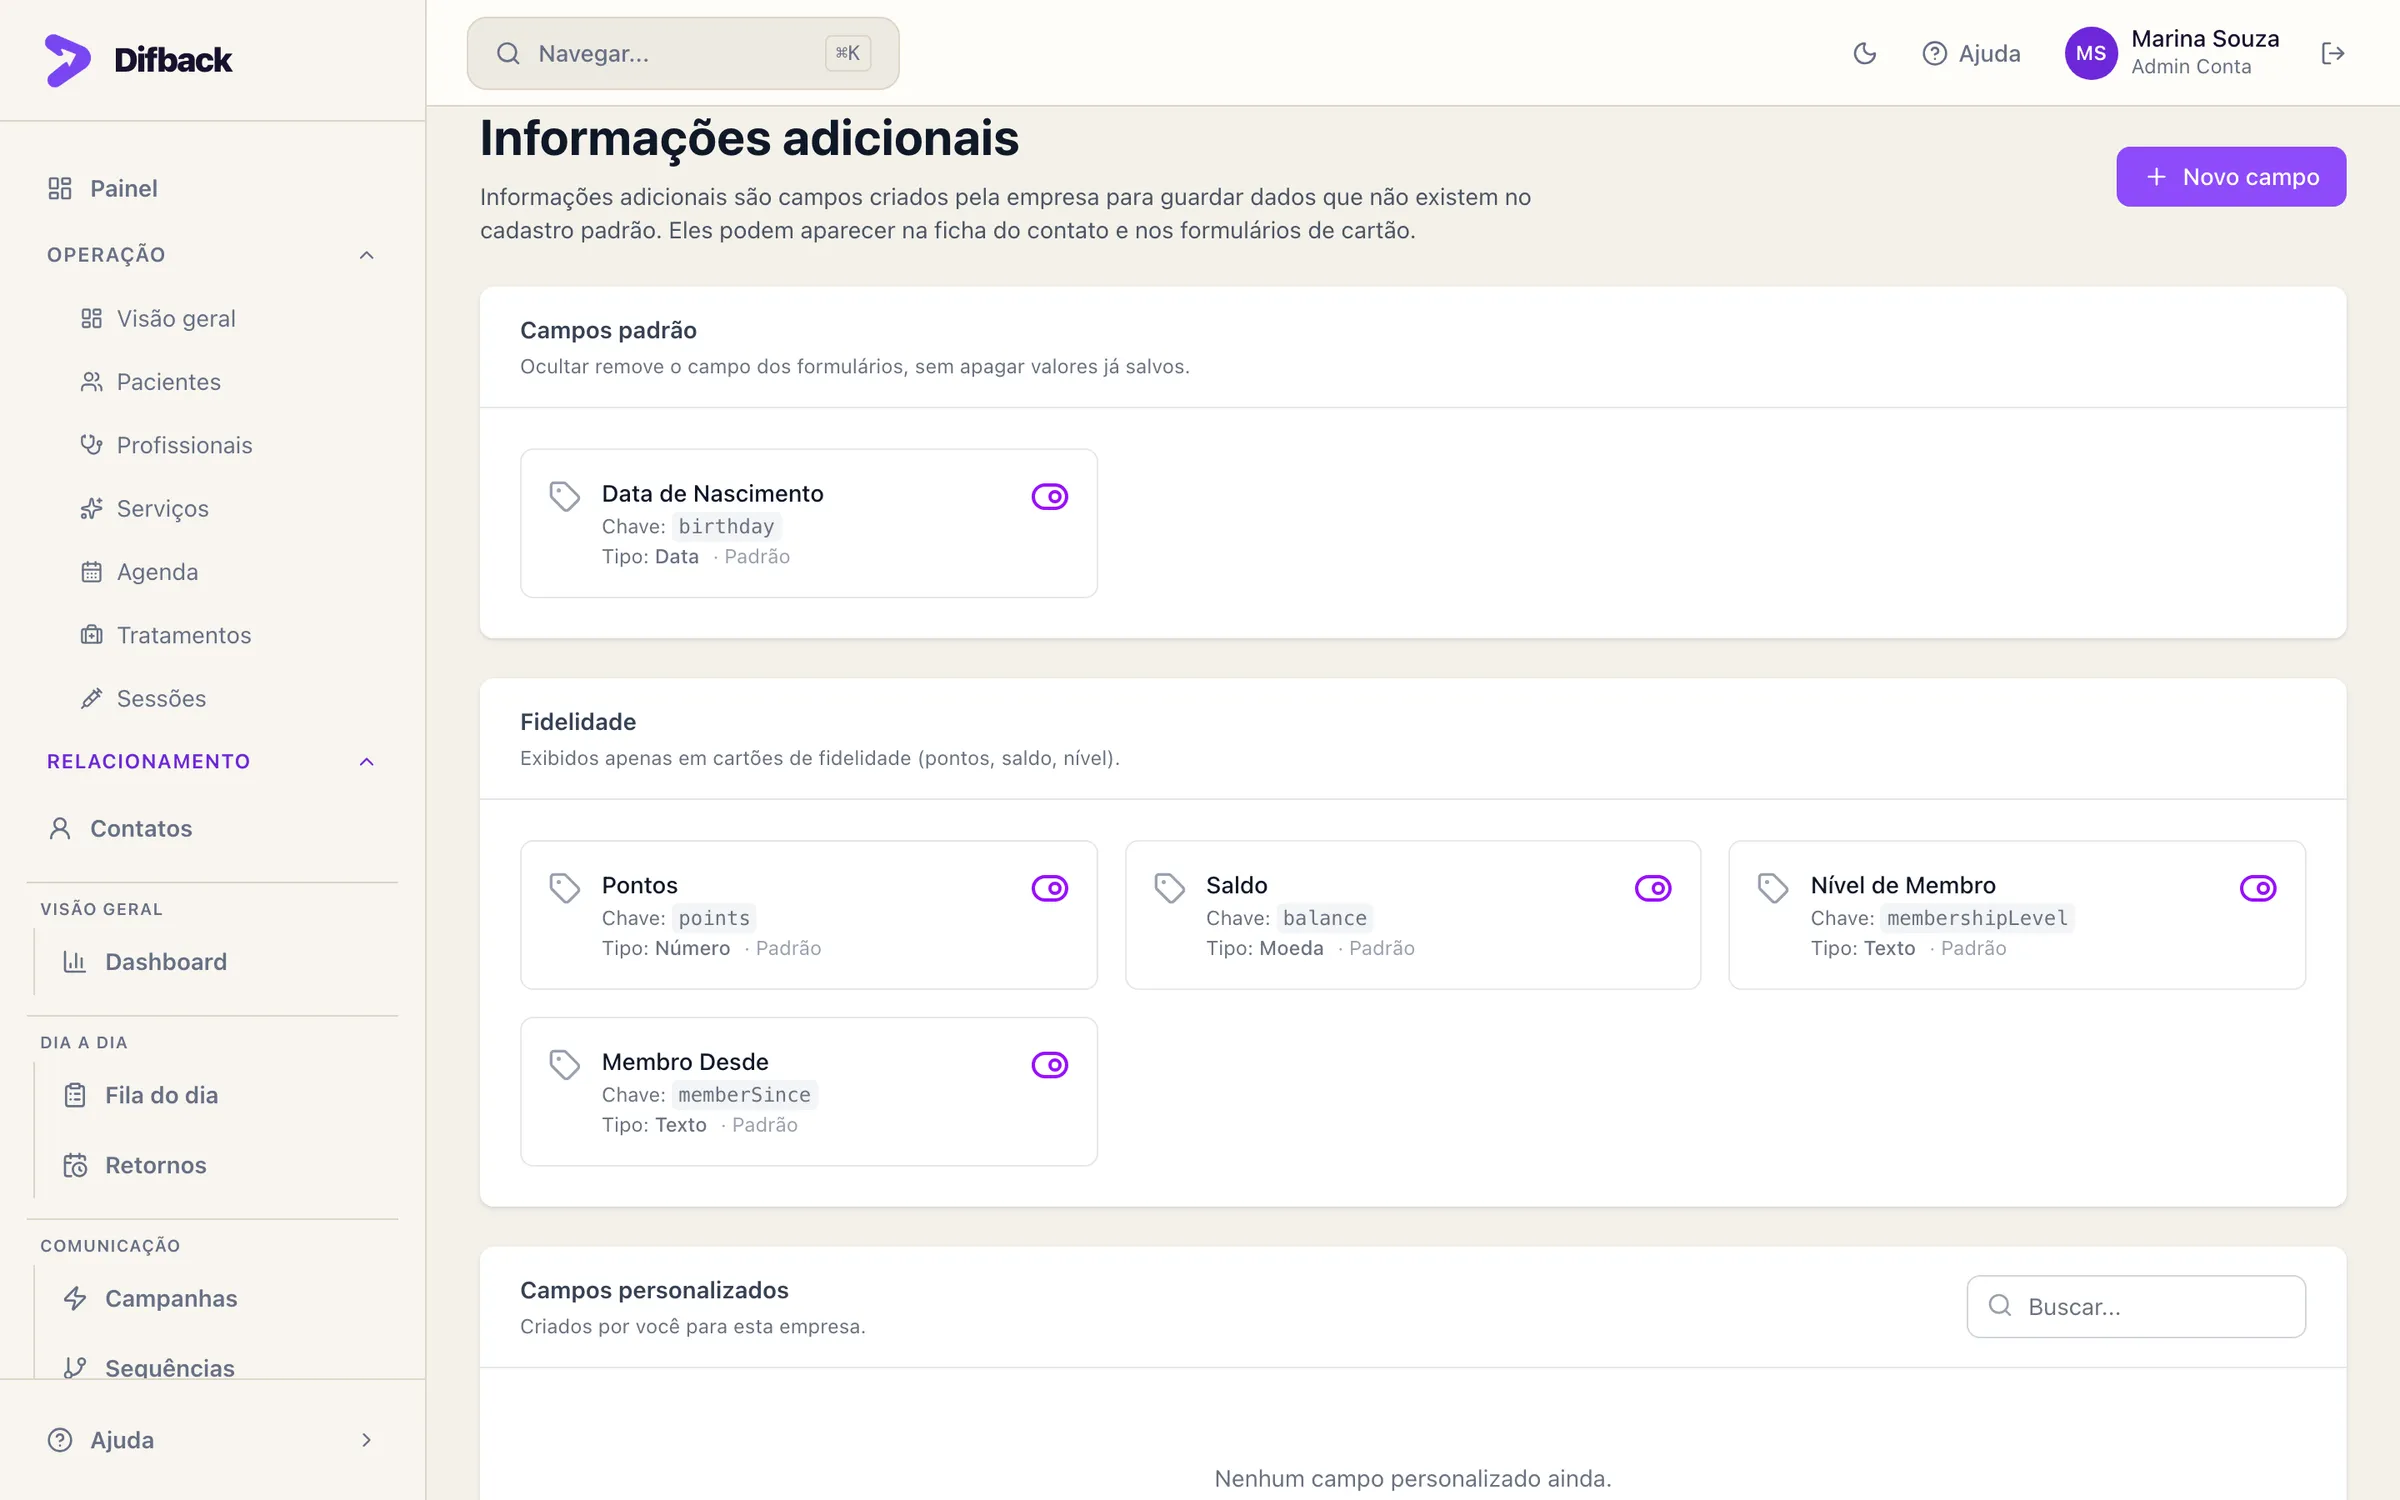Collapse the RELACIONAMENTO section chevron

pos(367,762)
